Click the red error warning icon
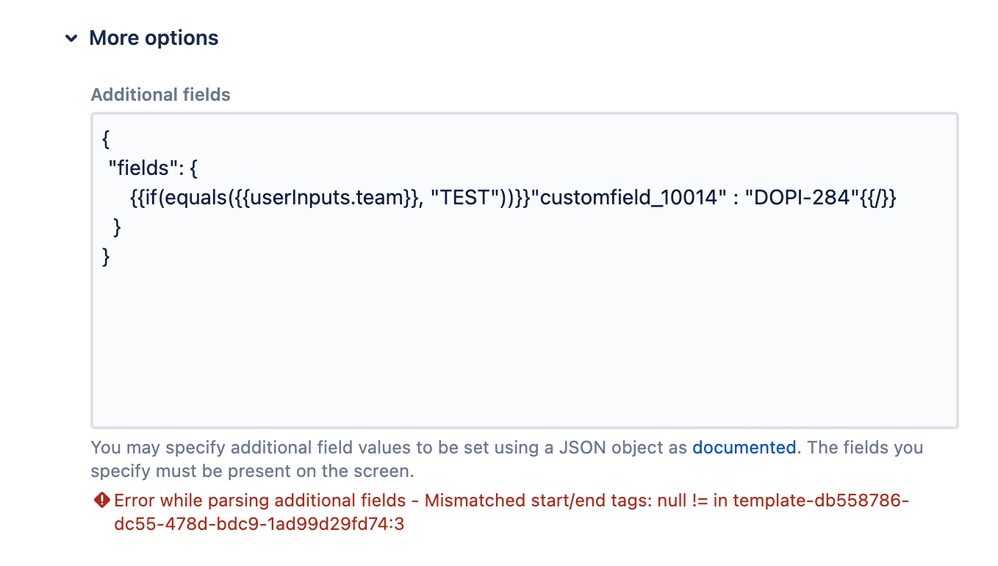 click(102, 500)
